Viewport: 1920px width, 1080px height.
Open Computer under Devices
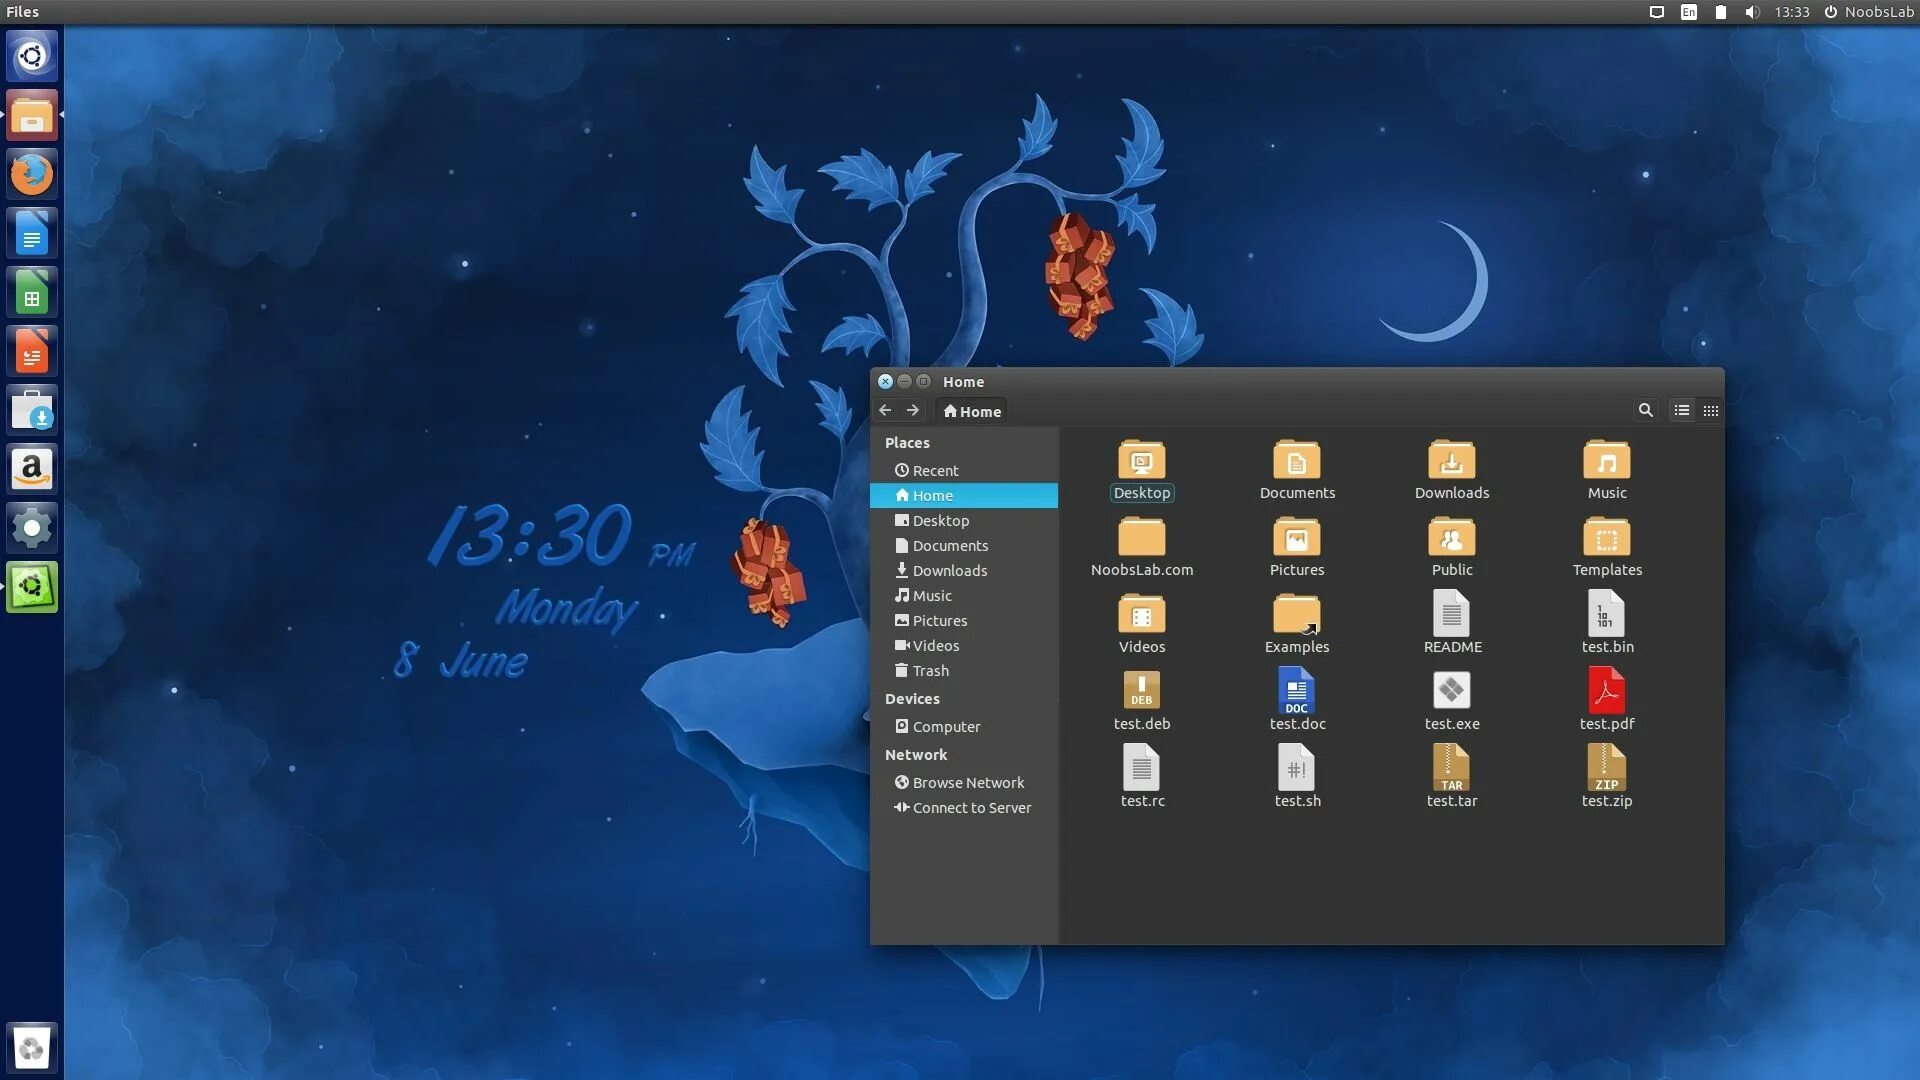pyautogui.click(x=945, y=727)
